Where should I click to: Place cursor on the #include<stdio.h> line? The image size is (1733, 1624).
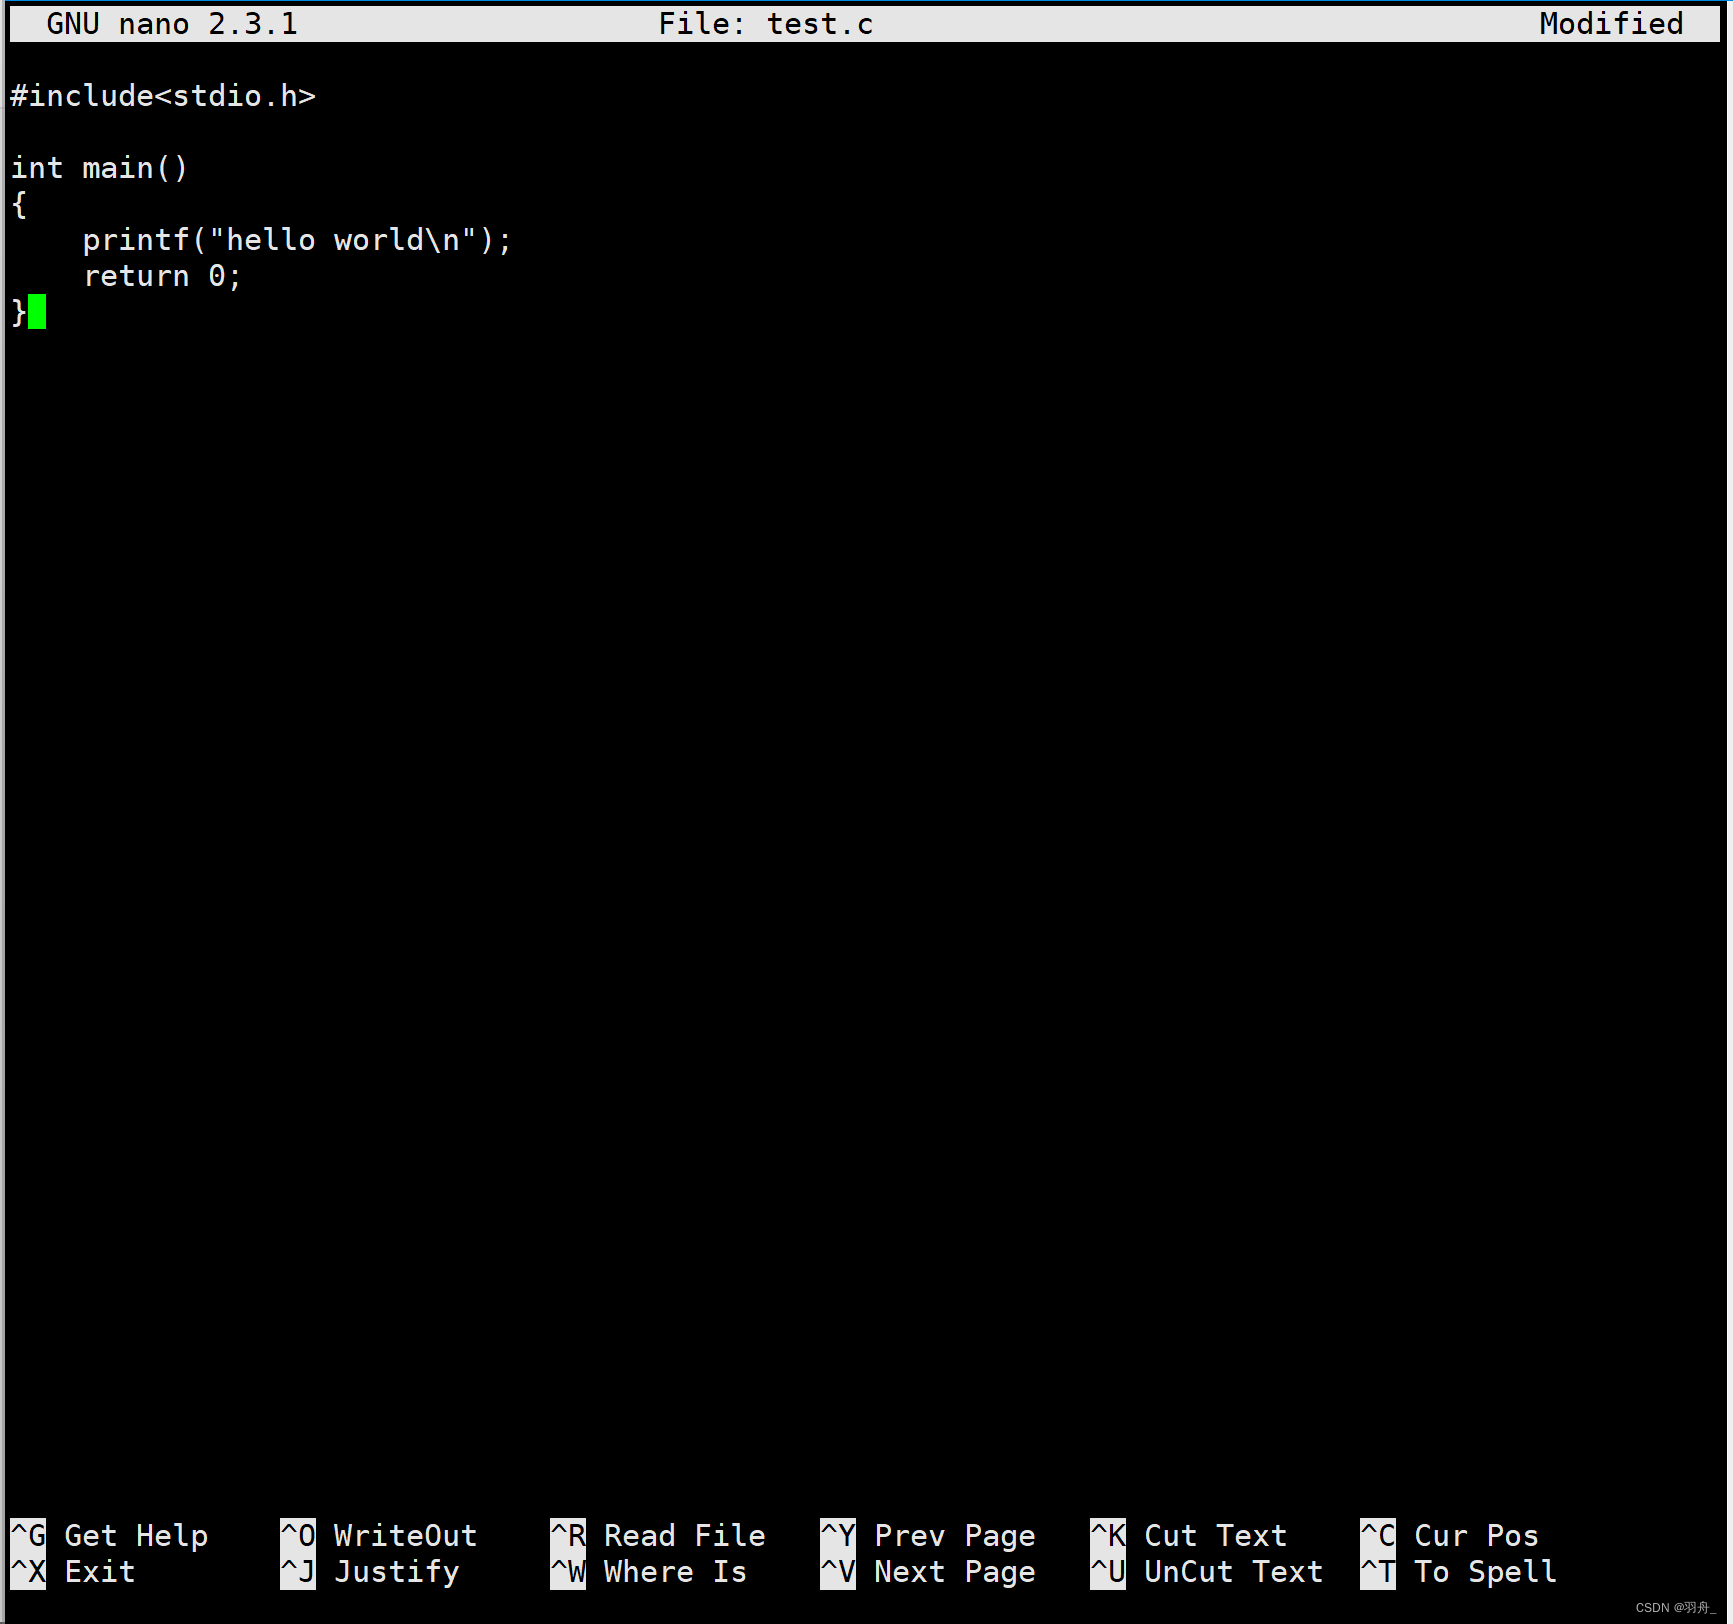click(163, 96)
